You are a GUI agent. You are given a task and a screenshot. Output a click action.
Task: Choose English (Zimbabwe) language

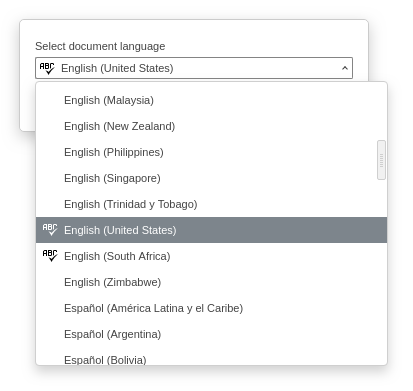point(211,282)
